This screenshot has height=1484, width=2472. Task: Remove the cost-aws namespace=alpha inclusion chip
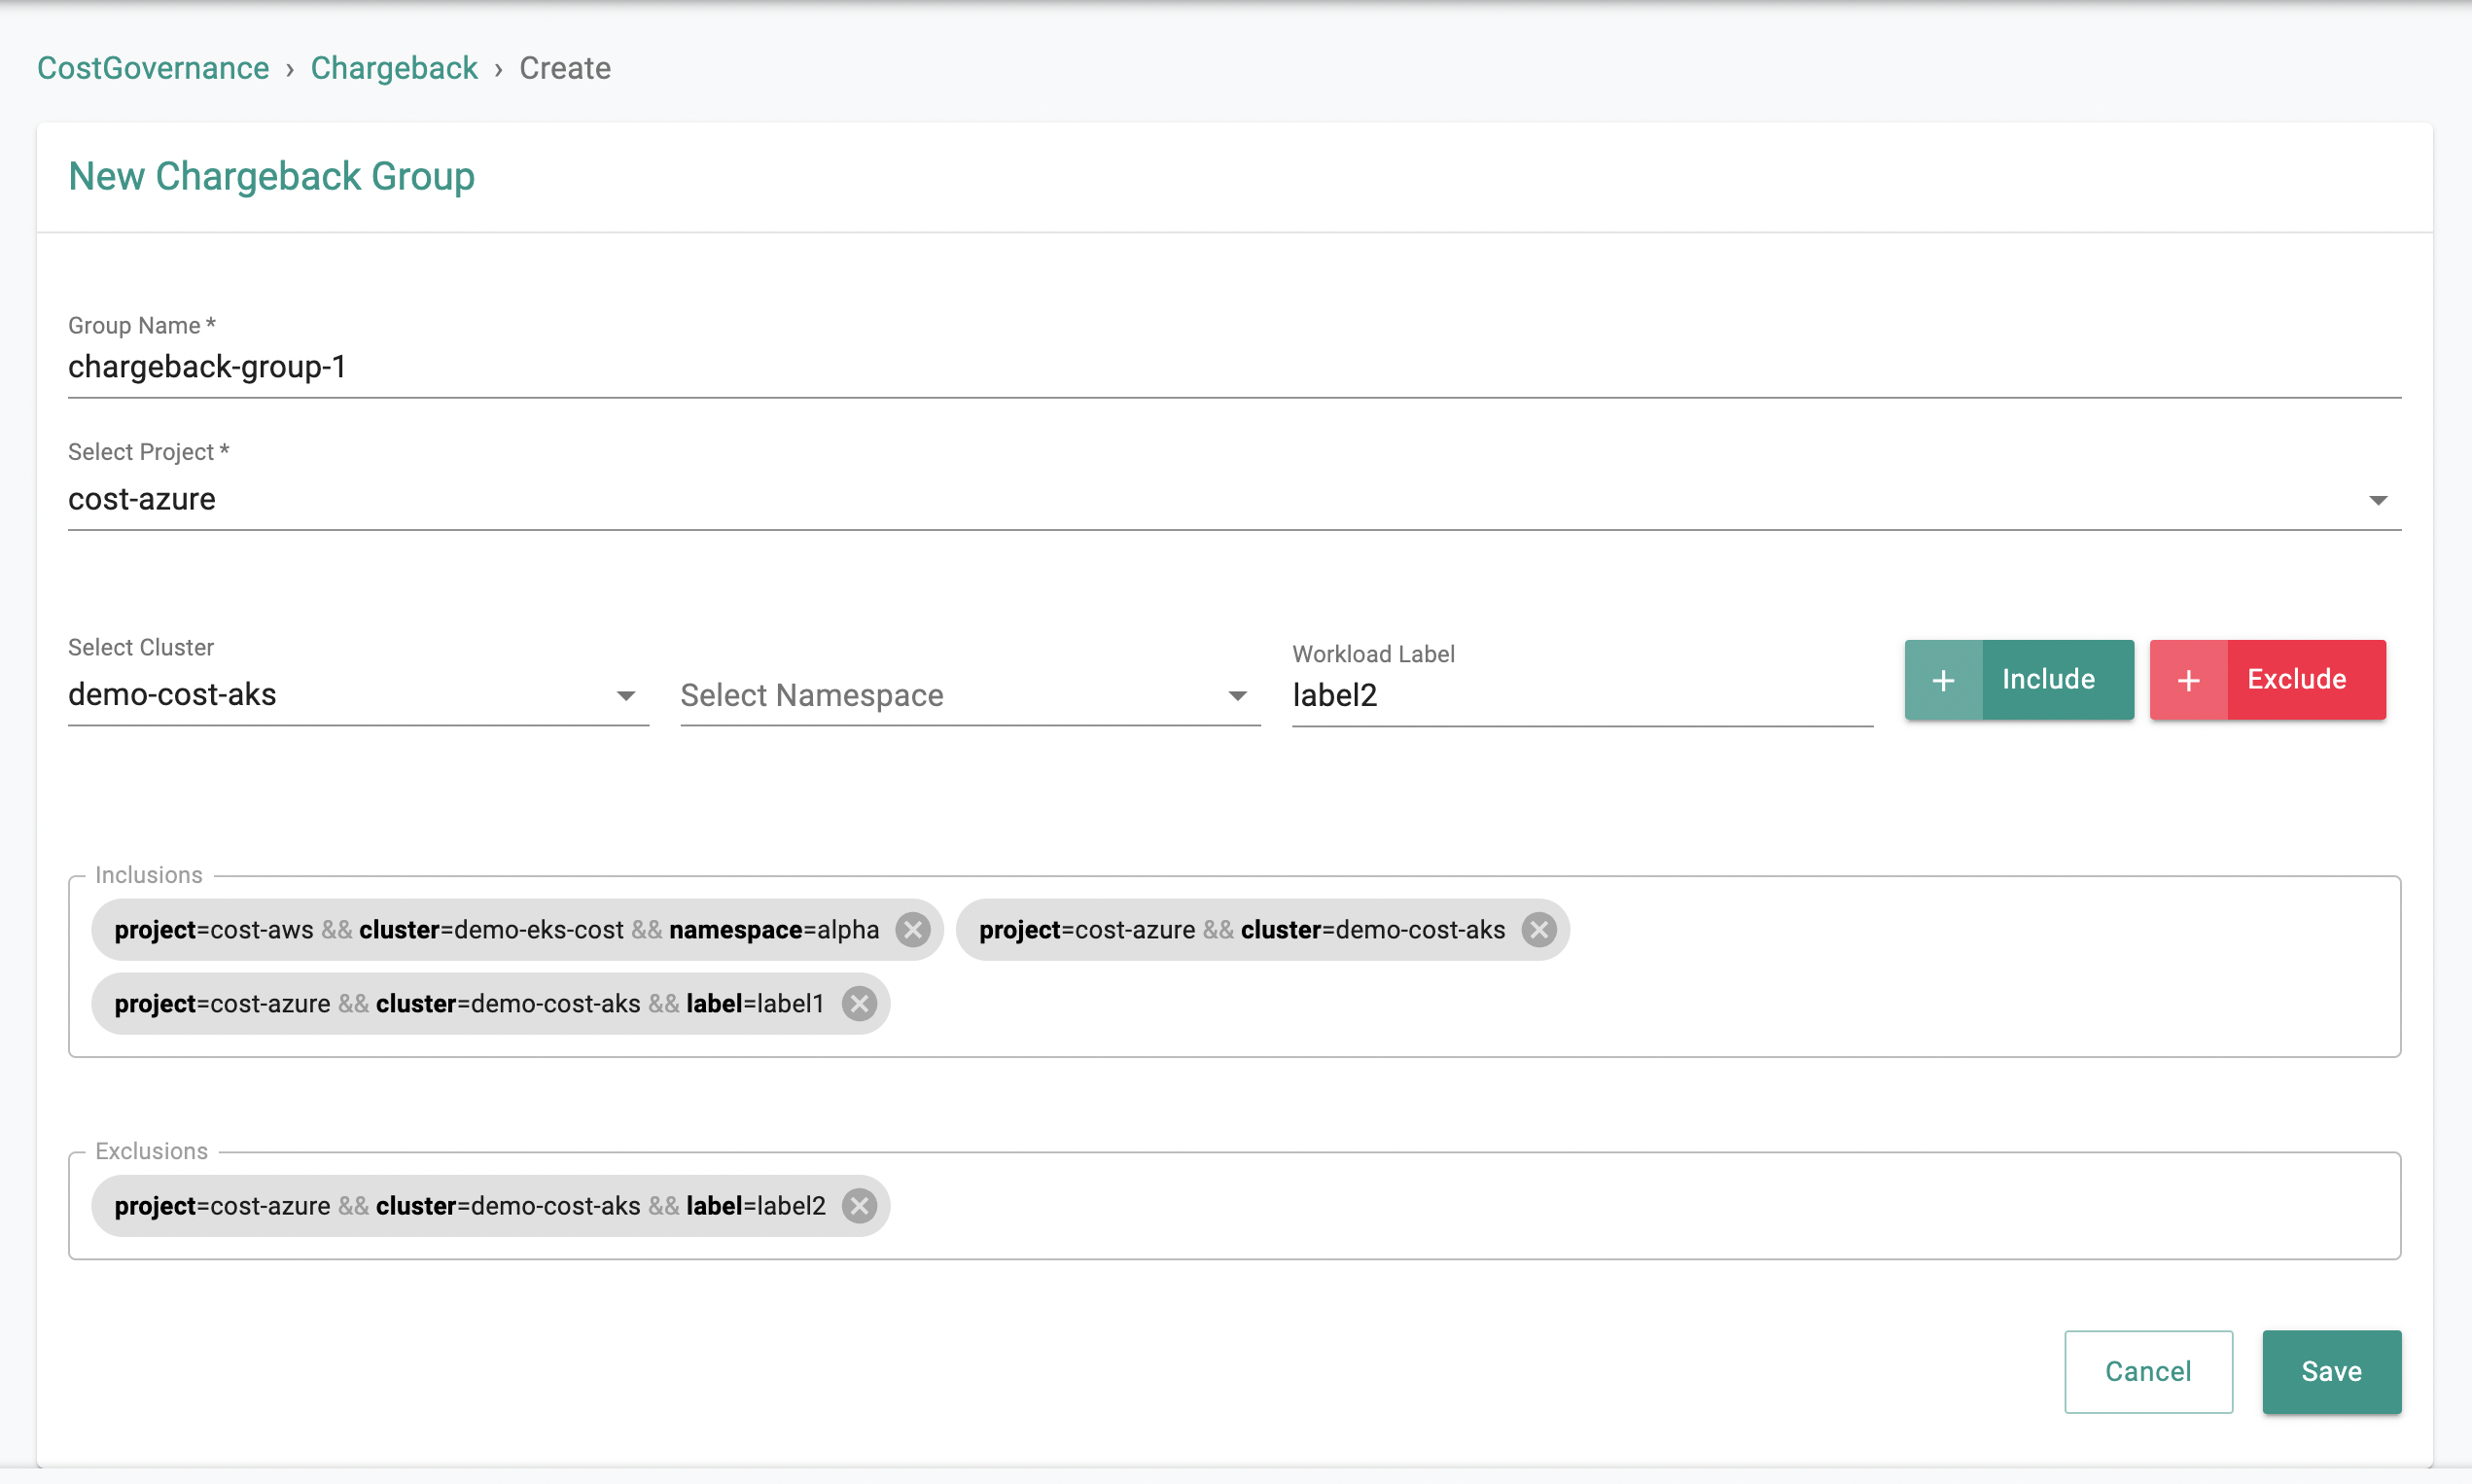(x=912, y=930)
